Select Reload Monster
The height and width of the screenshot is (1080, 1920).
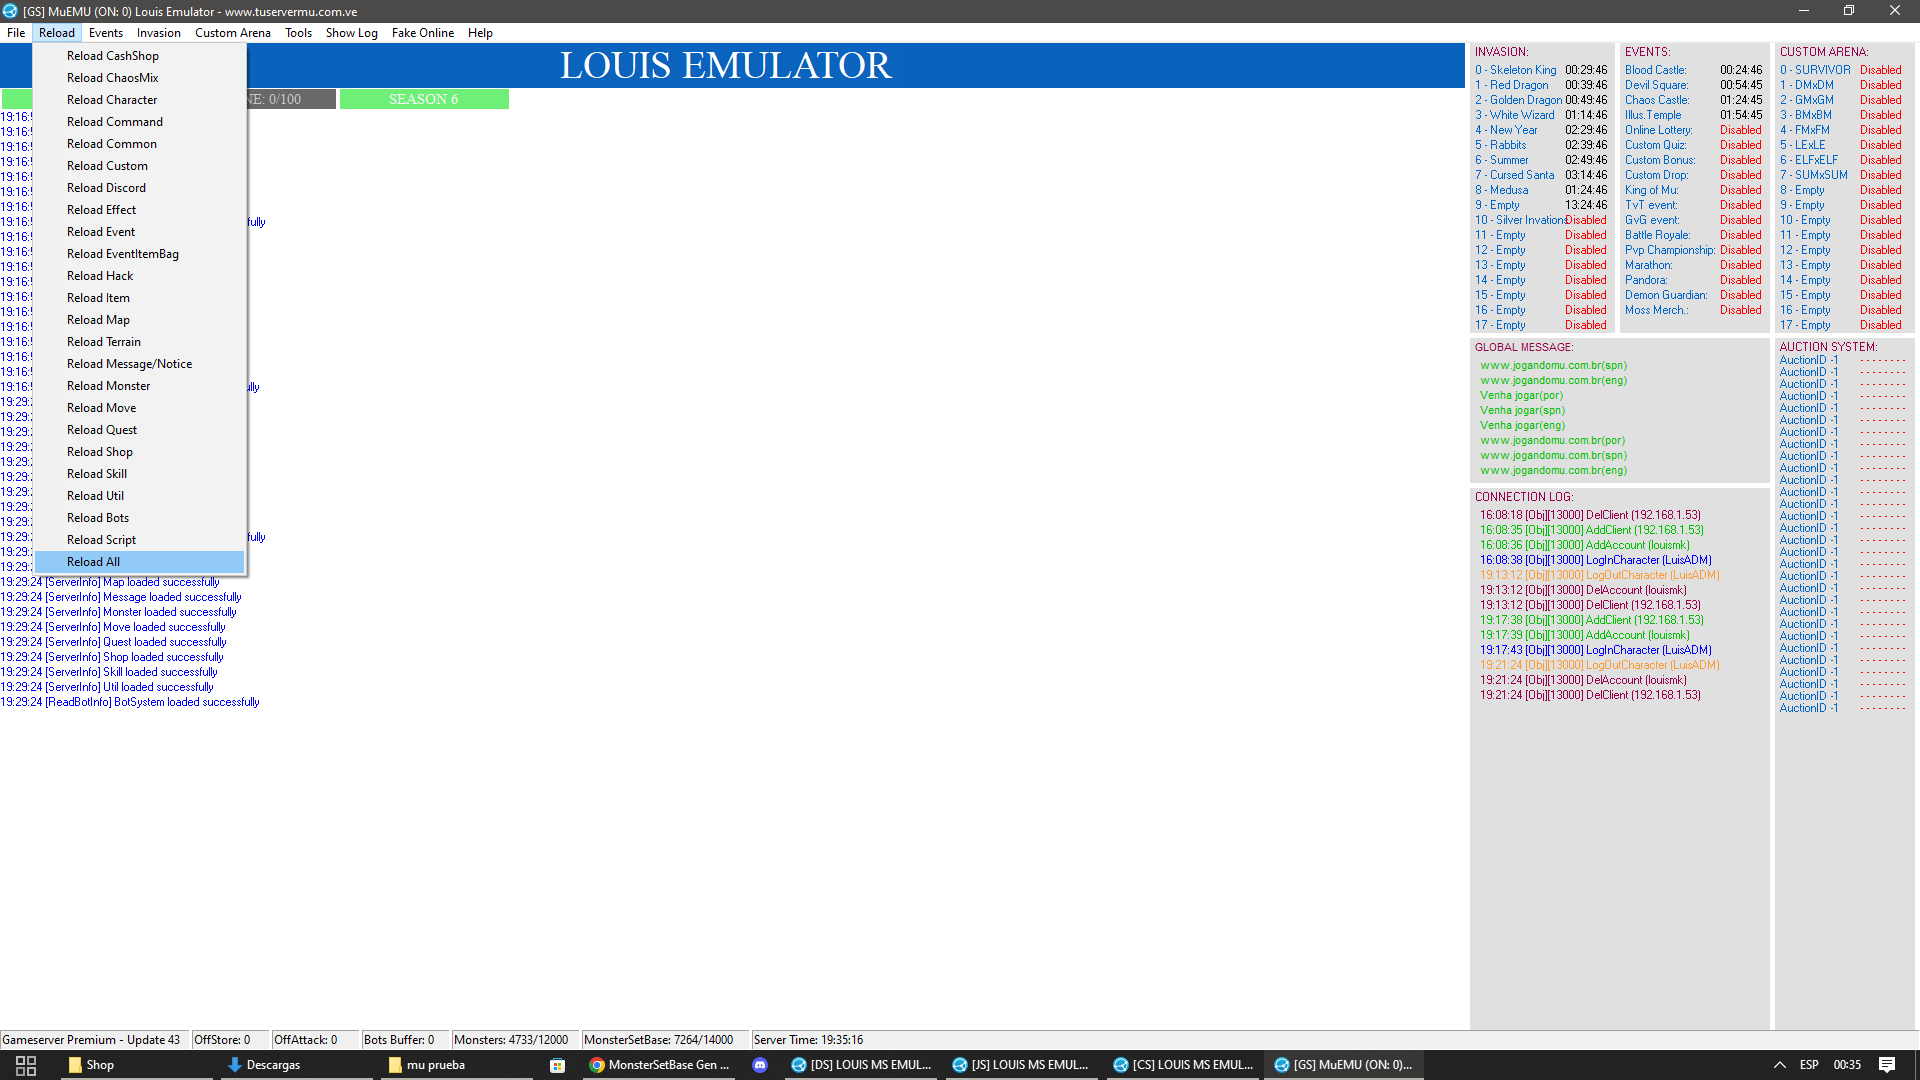(140, 386)
